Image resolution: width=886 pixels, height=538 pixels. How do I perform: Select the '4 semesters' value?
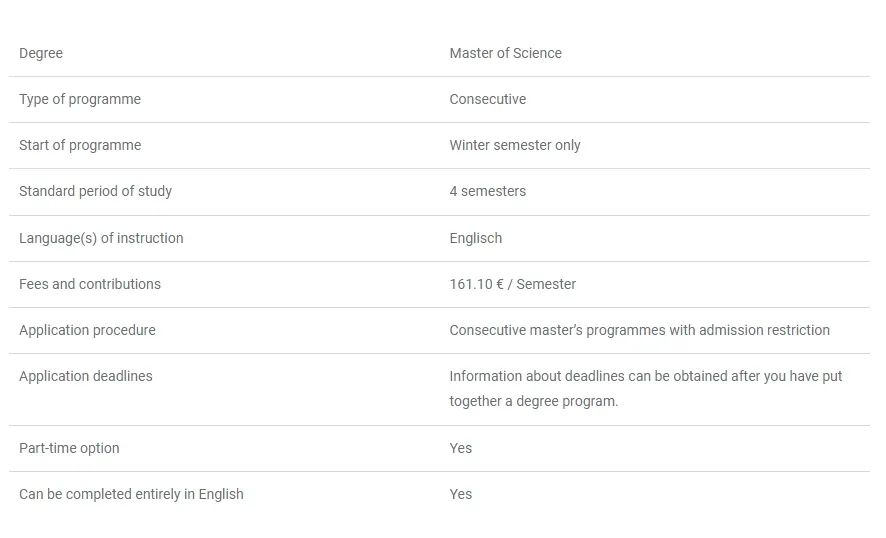coord(488,191)
